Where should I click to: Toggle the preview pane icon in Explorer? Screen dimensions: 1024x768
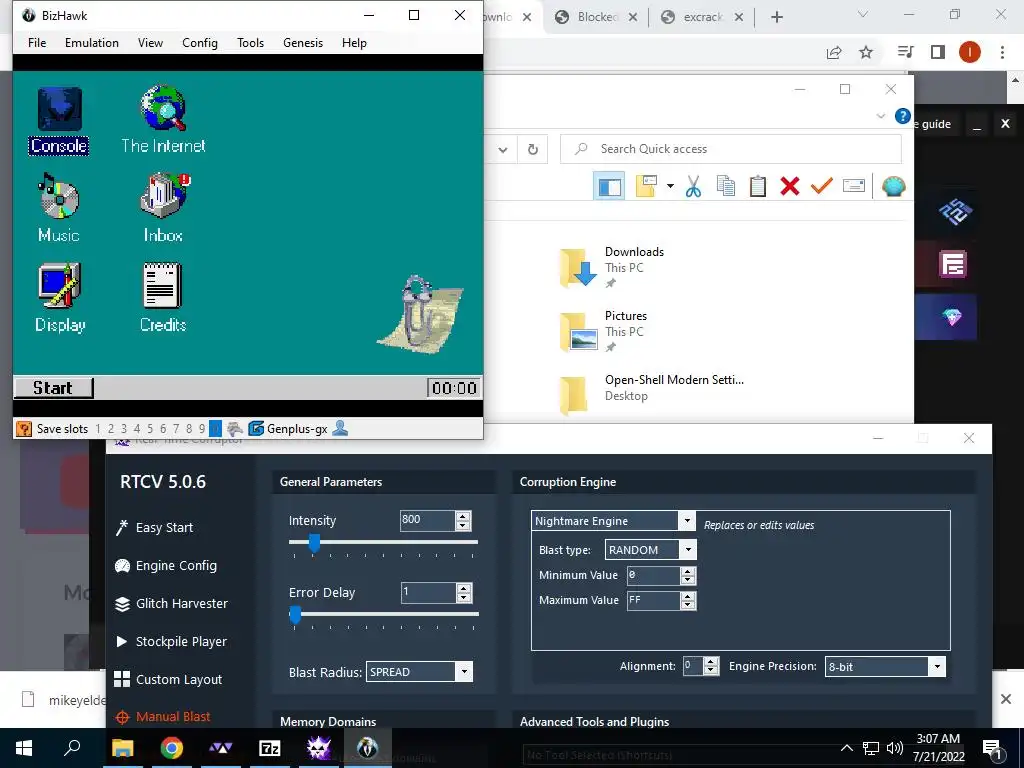coord(609,187)
